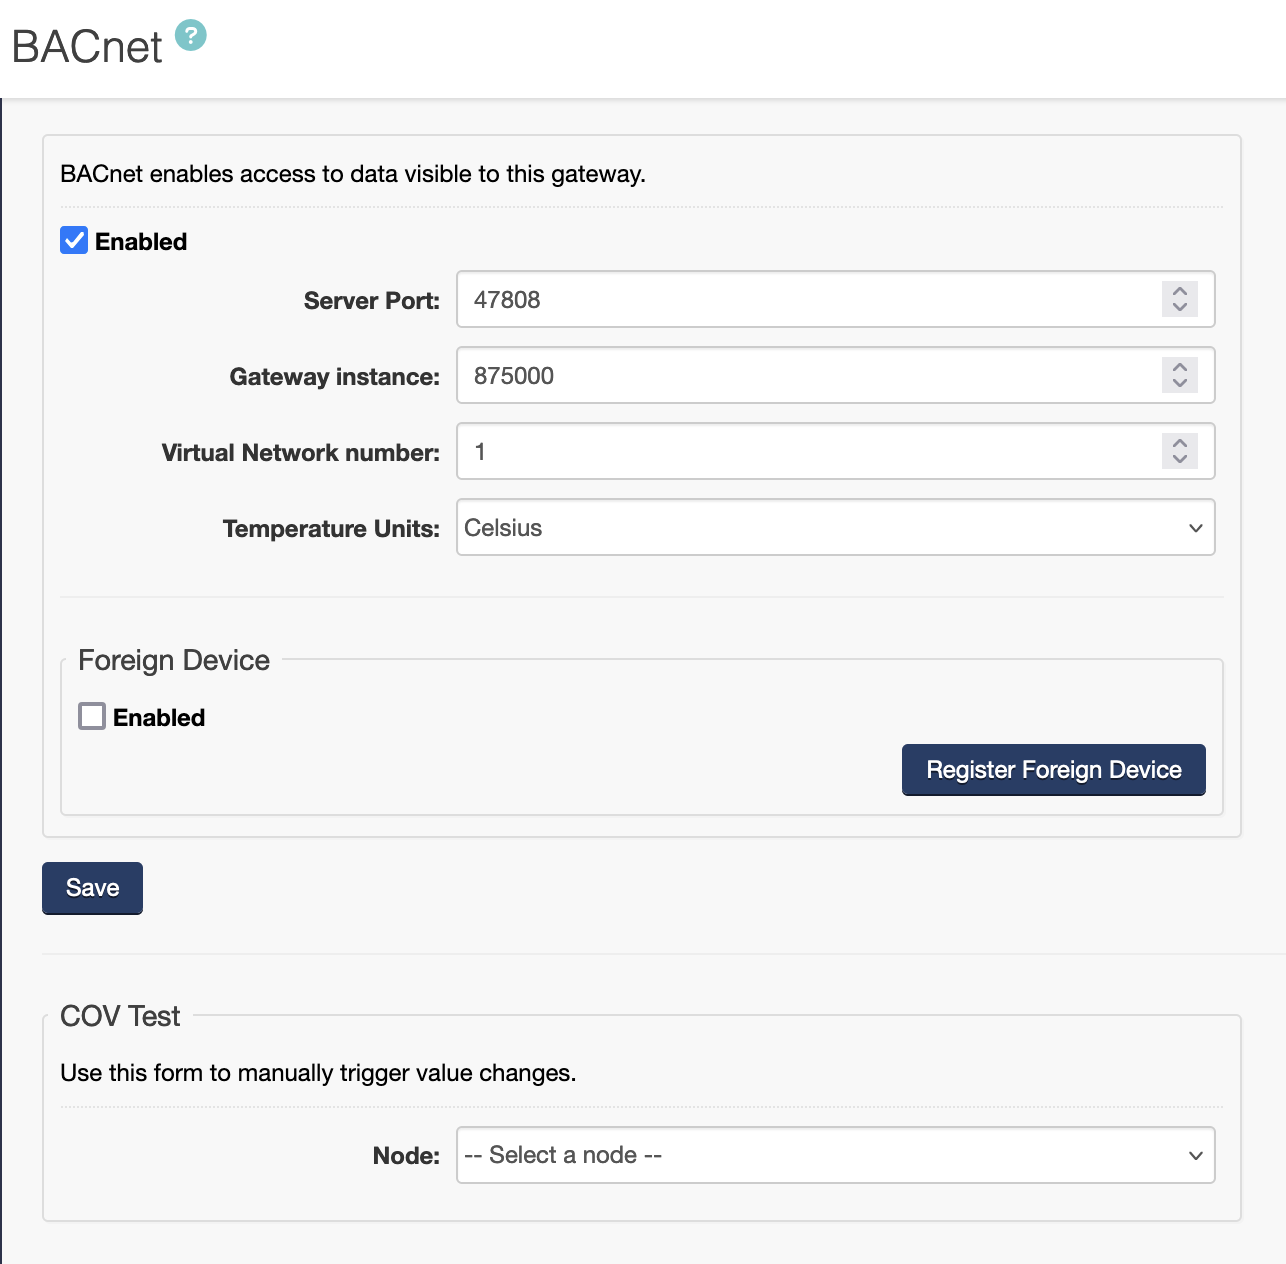The width and height of the screenshot is (1286, 1264).
Task: Increase Virtual Network number with up arrow
Action: pyautogui.click(x=1180, y=443)
